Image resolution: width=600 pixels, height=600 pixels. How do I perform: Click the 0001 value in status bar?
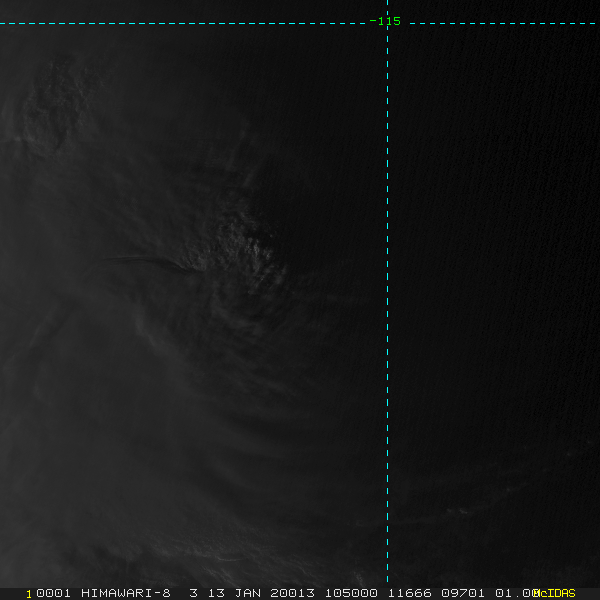tap(53, 593)
